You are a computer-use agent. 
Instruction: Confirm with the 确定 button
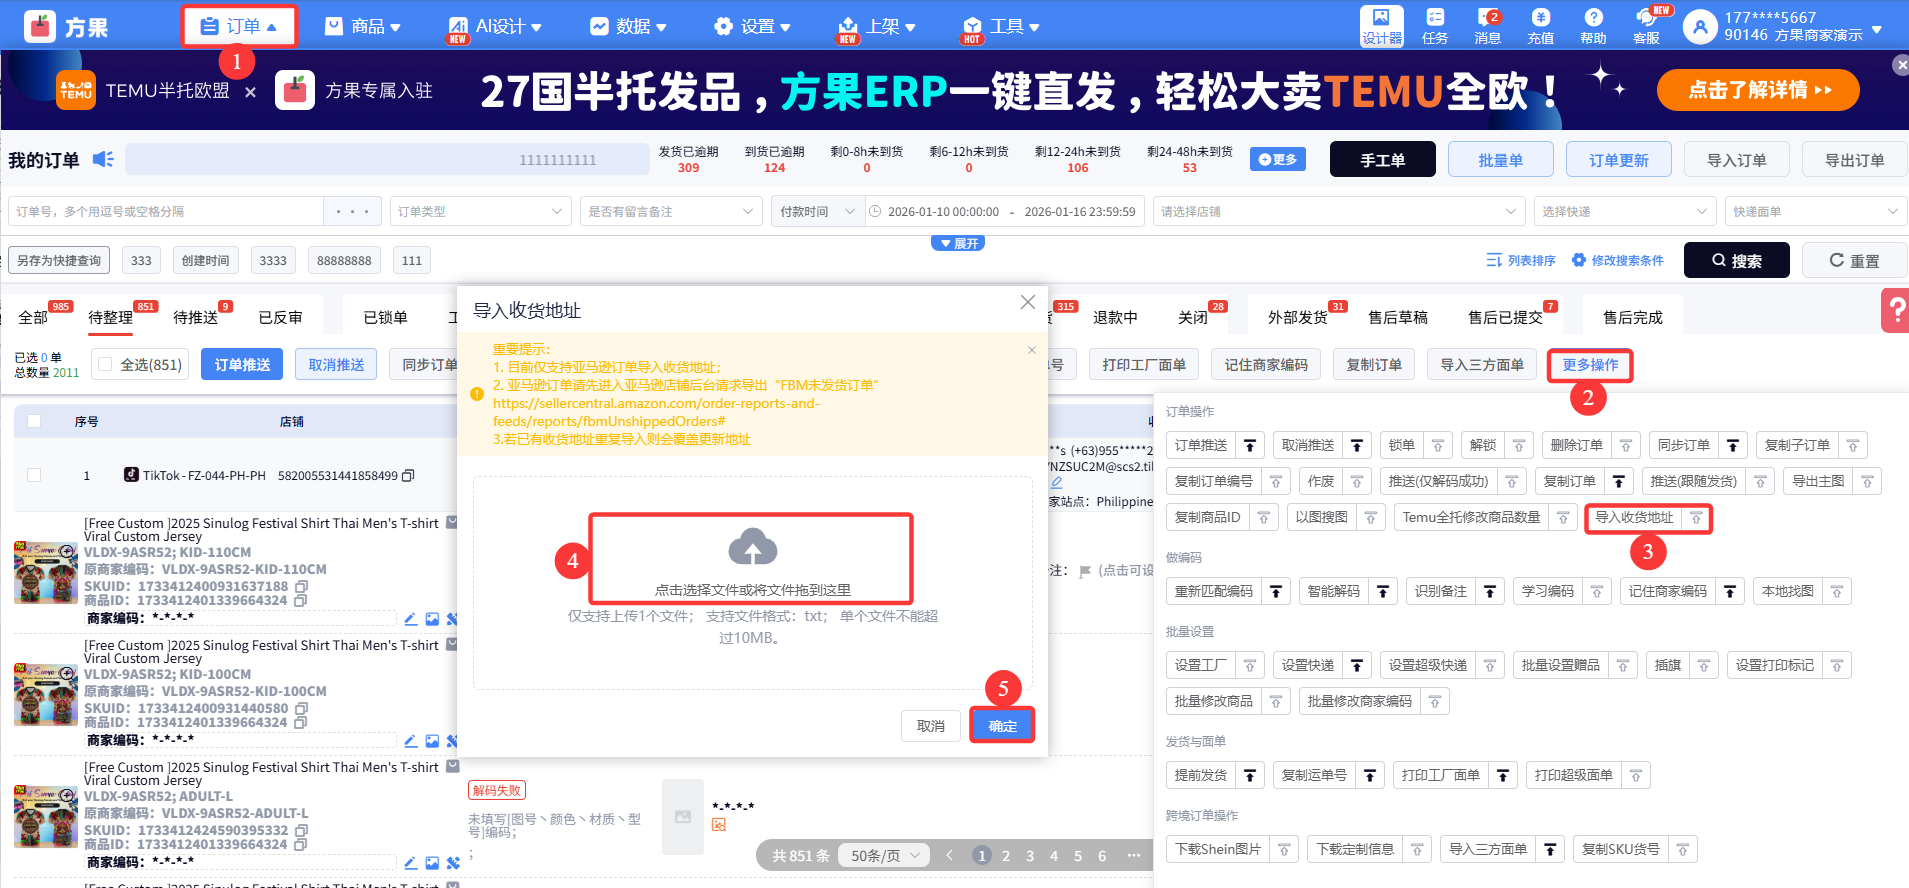1002,725
